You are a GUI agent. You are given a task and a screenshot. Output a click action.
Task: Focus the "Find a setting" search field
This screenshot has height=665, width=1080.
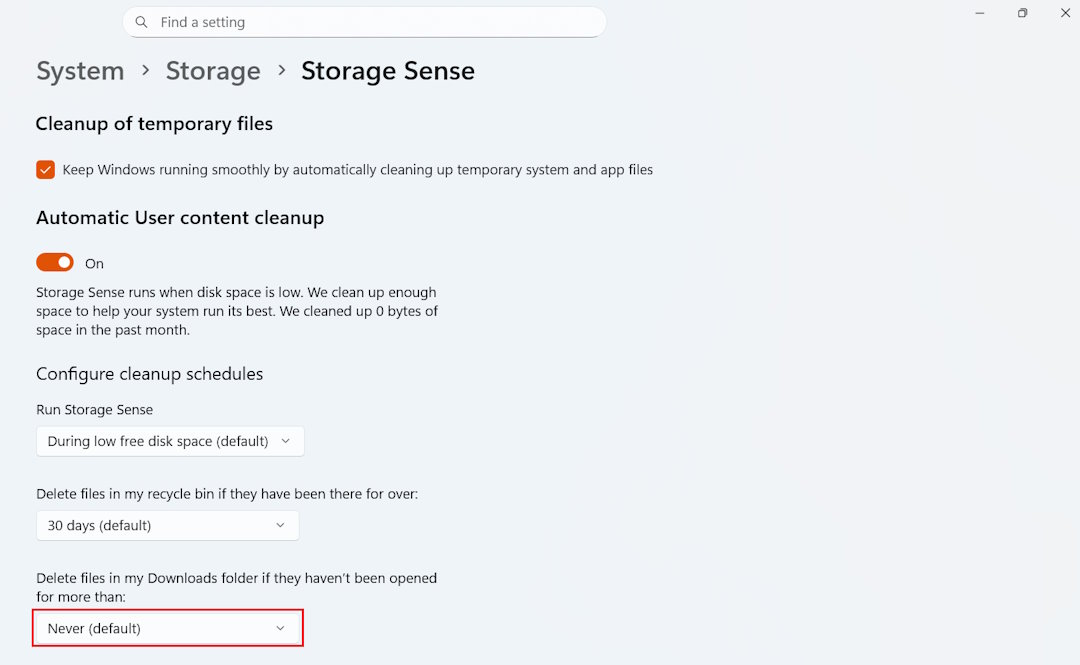370,22
